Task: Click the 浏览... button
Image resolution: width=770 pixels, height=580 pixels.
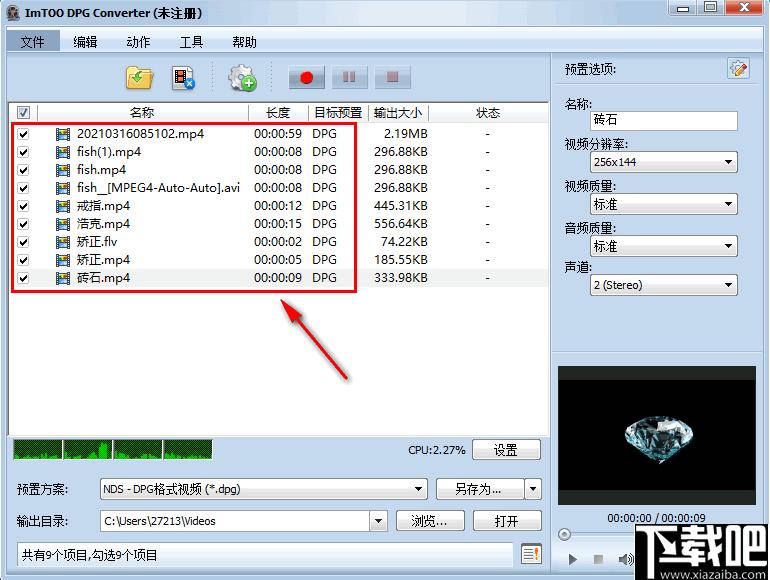Action: click(x=430, y=521)
